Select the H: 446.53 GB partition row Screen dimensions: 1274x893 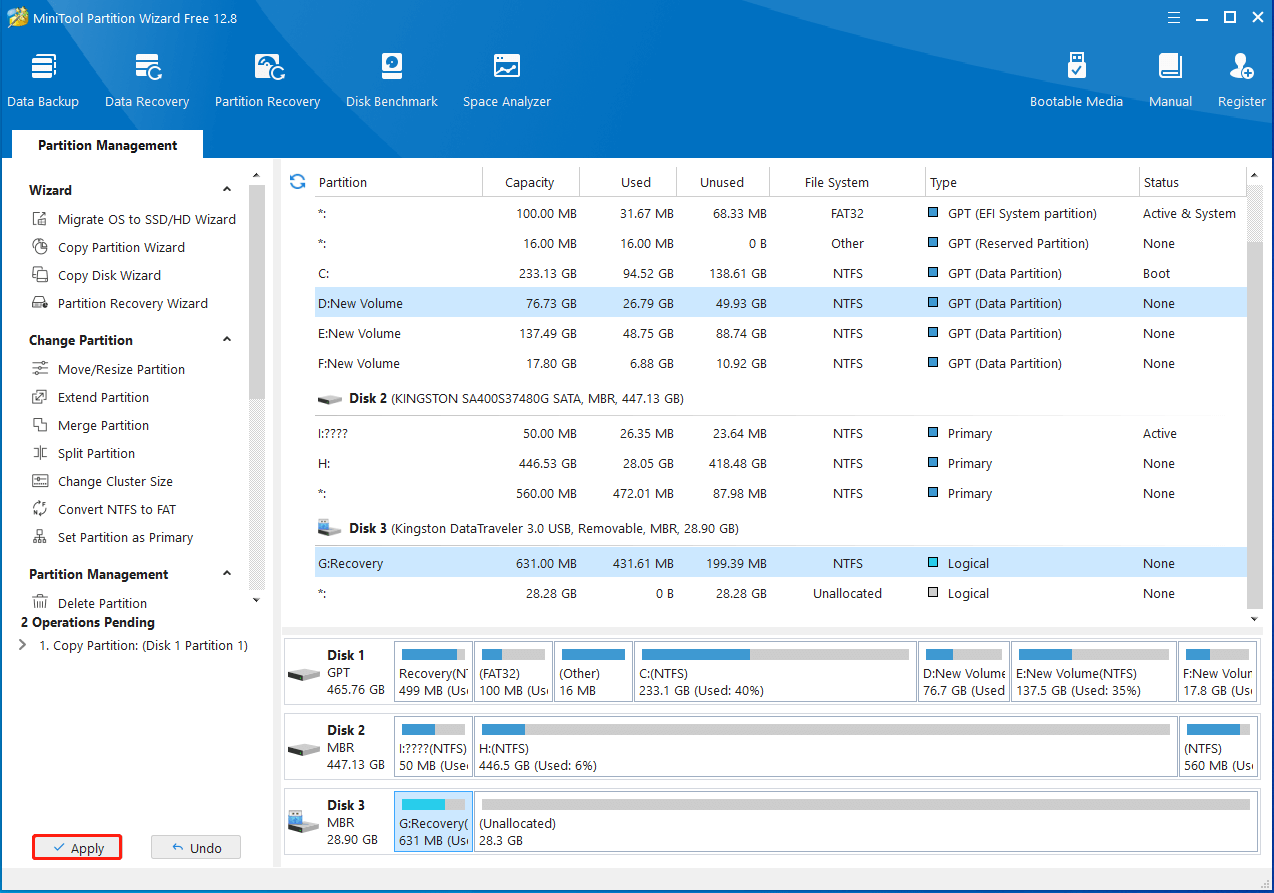click(x=780, y=463)
